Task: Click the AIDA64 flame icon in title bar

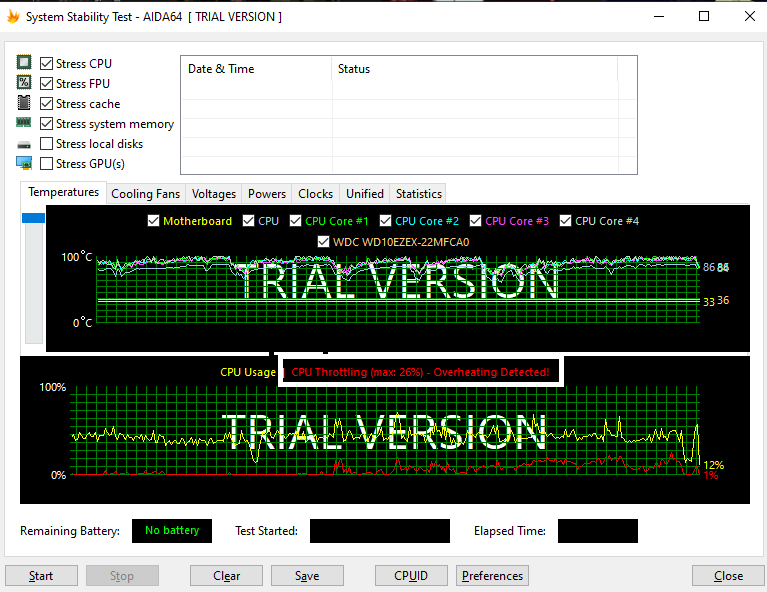Action: (x=13, y=17)
